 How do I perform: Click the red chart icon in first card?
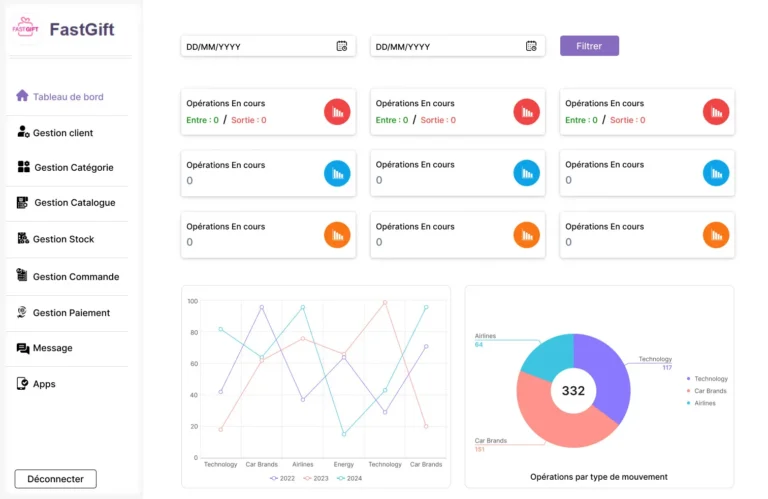click(x=337, y=112)
